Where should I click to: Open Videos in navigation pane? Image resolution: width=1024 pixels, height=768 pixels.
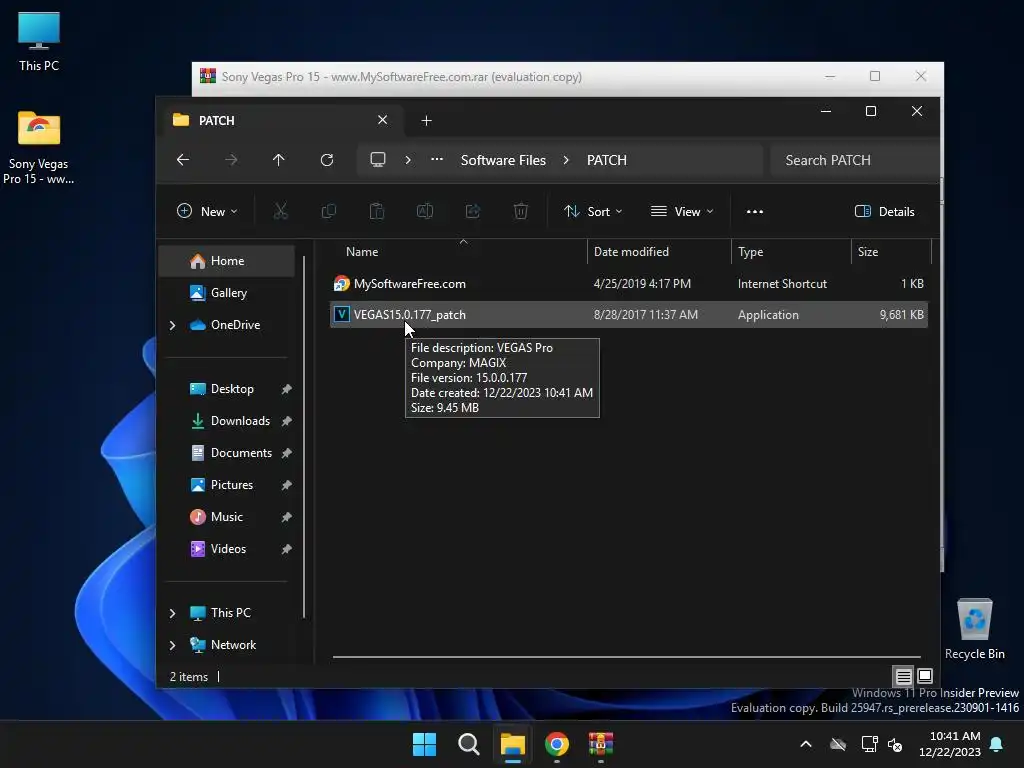click(x=229, y=549)
